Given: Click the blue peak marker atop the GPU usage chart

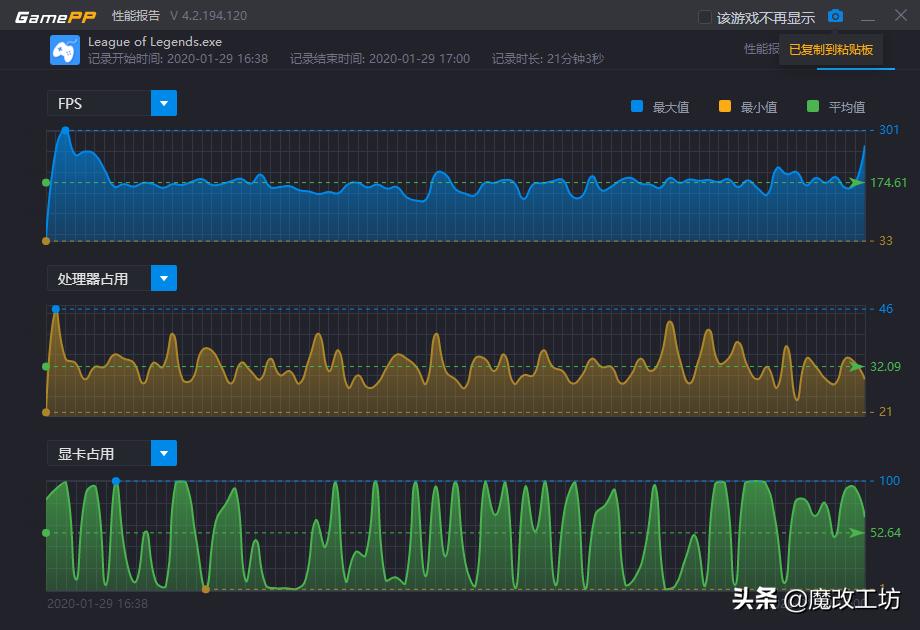Looking at the screenshot, I should [x=118, y=481].
